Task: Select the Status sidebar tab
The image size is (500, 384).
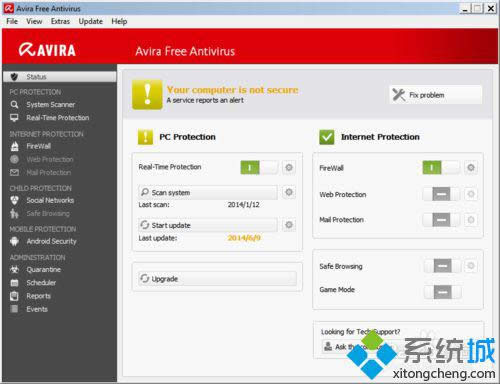Action: pos(60,77)
